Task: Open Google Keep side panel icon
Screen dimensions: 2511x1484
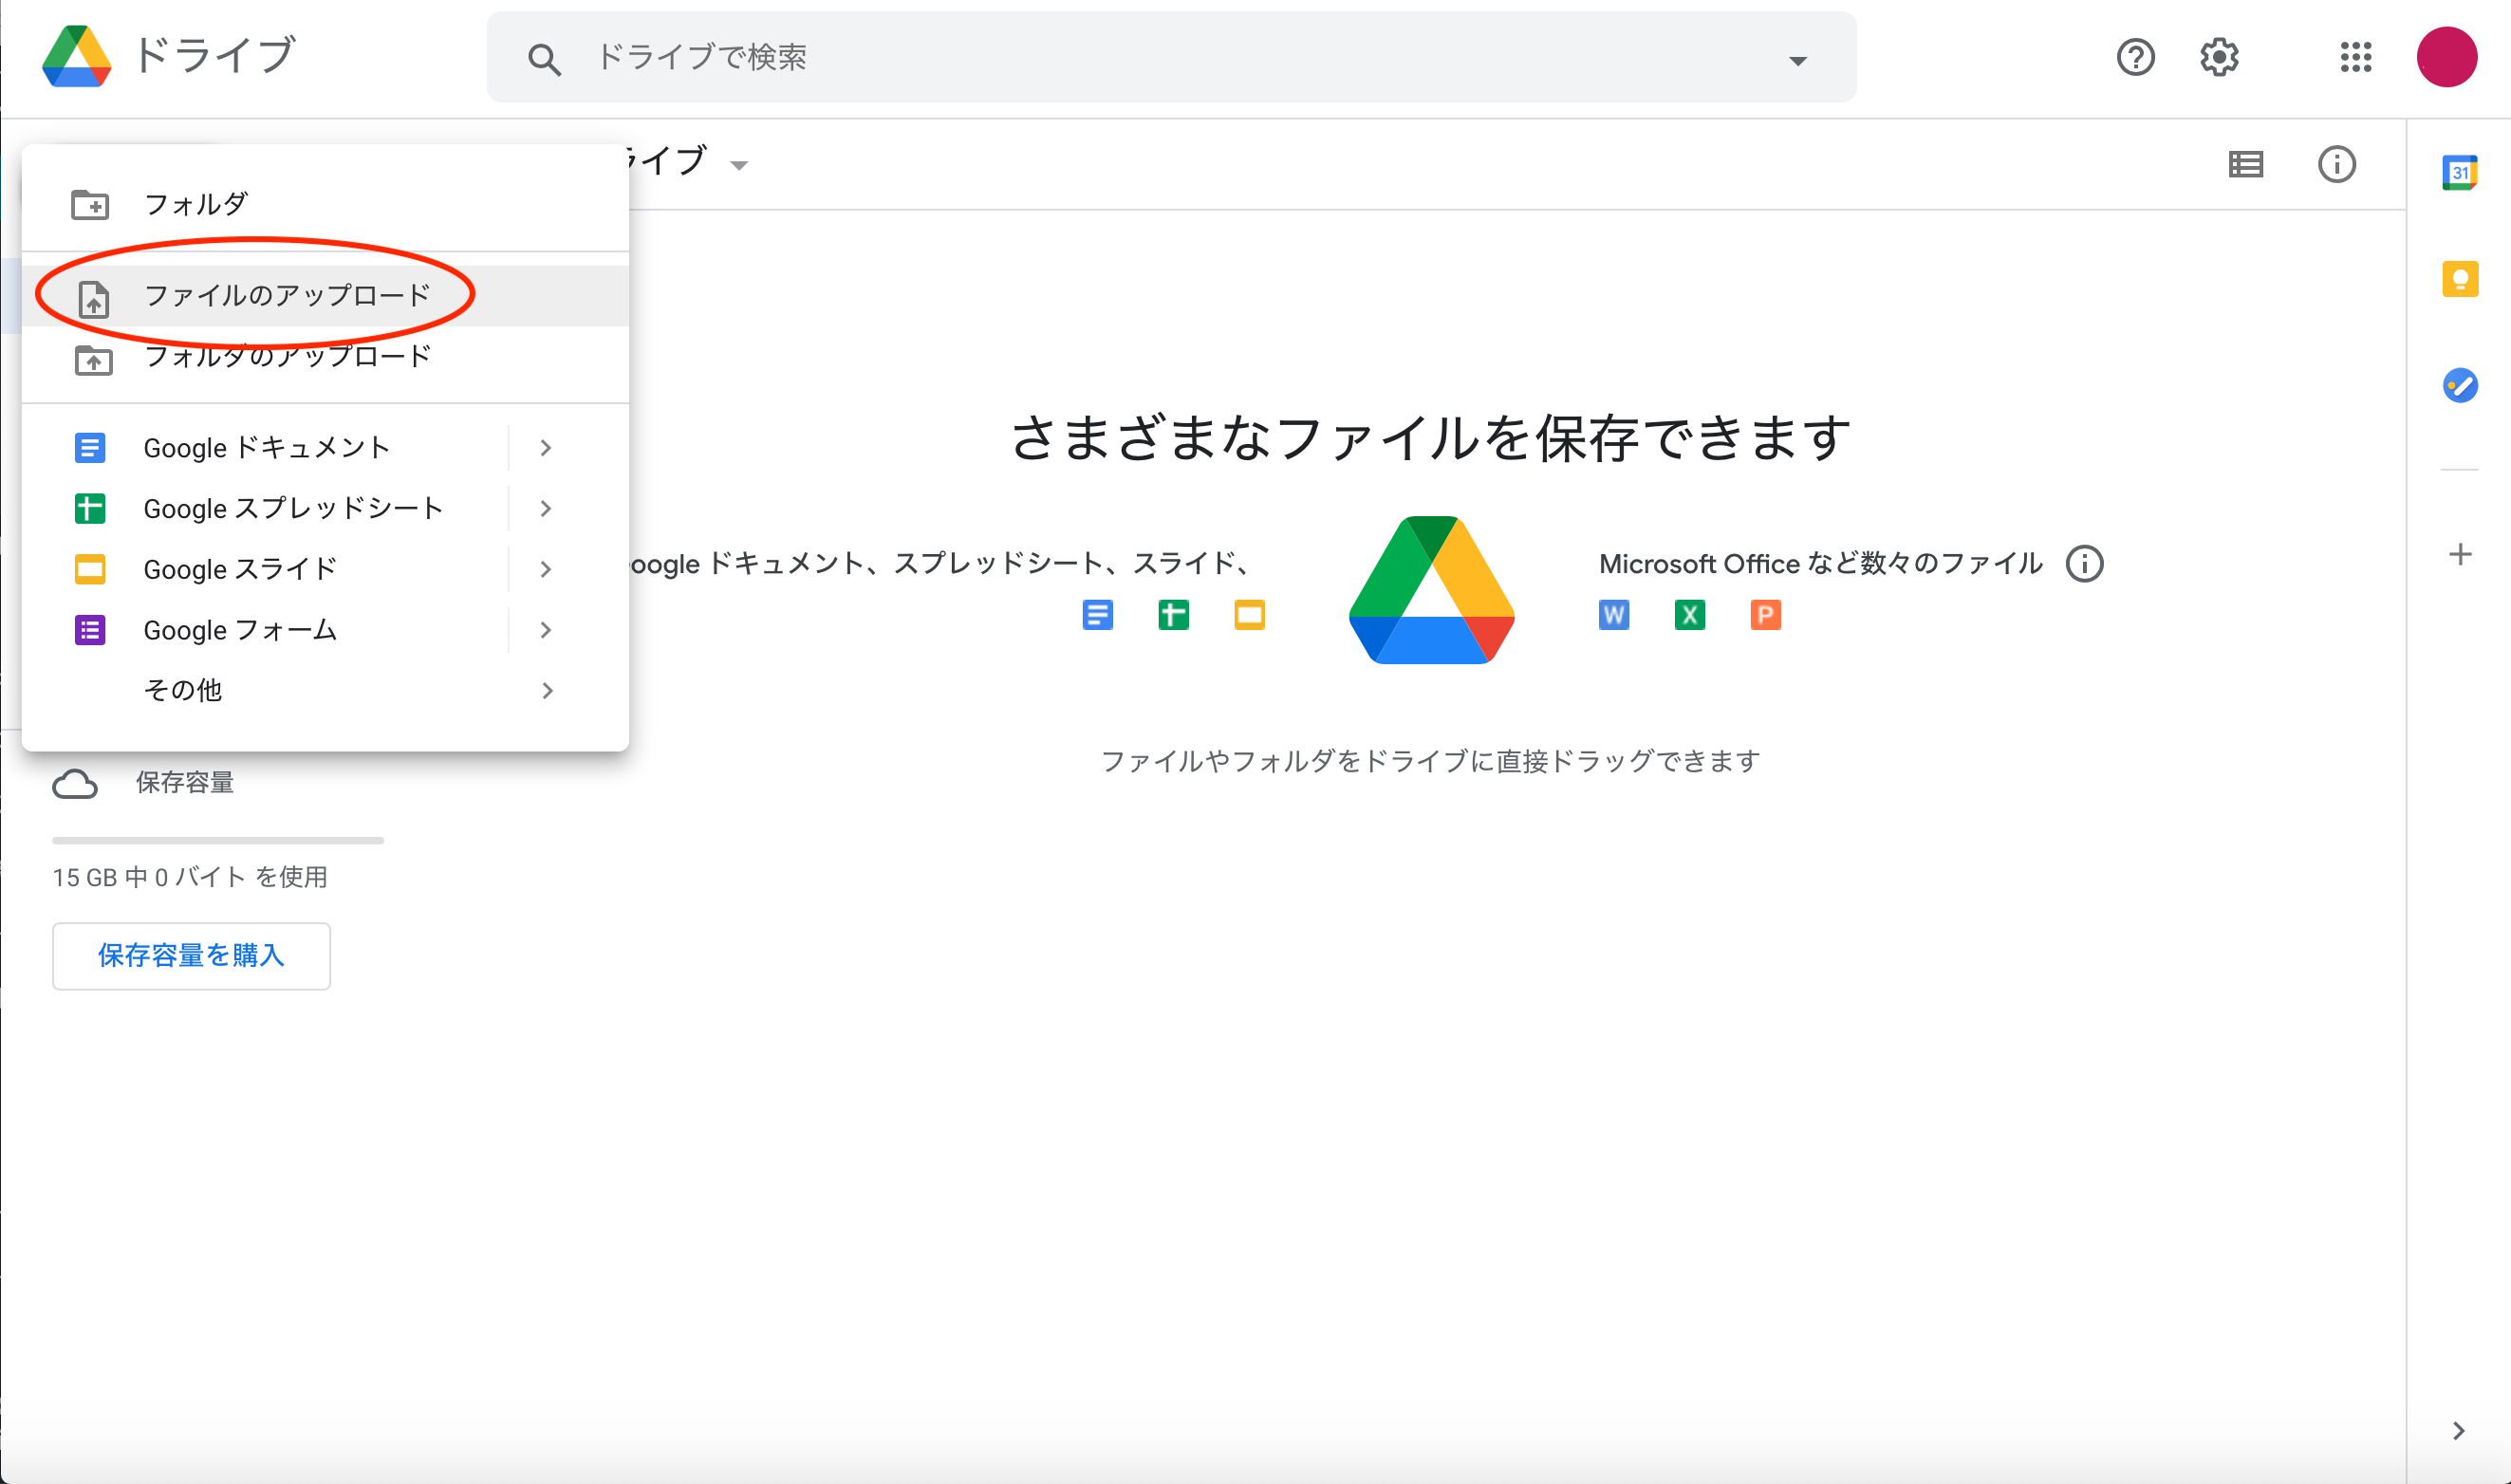Action: pos(2459,279)
